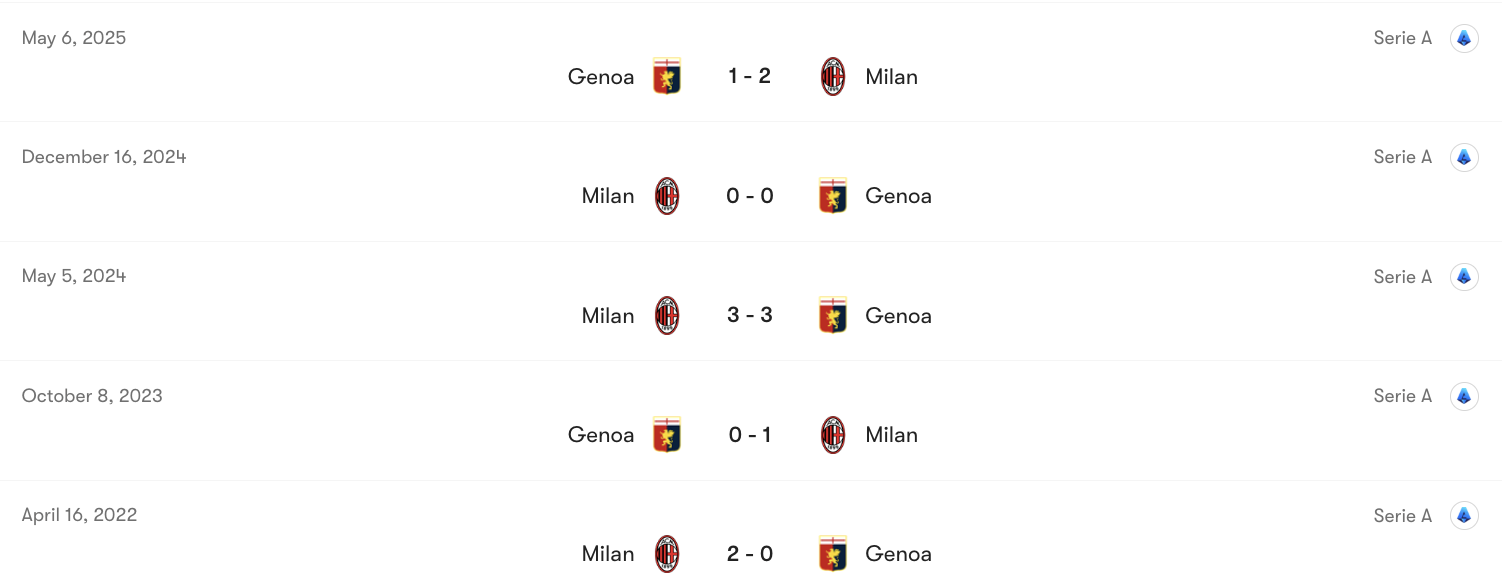Click the Genoa crest in the May 6, 2025 match

click(x=666, y=76)
